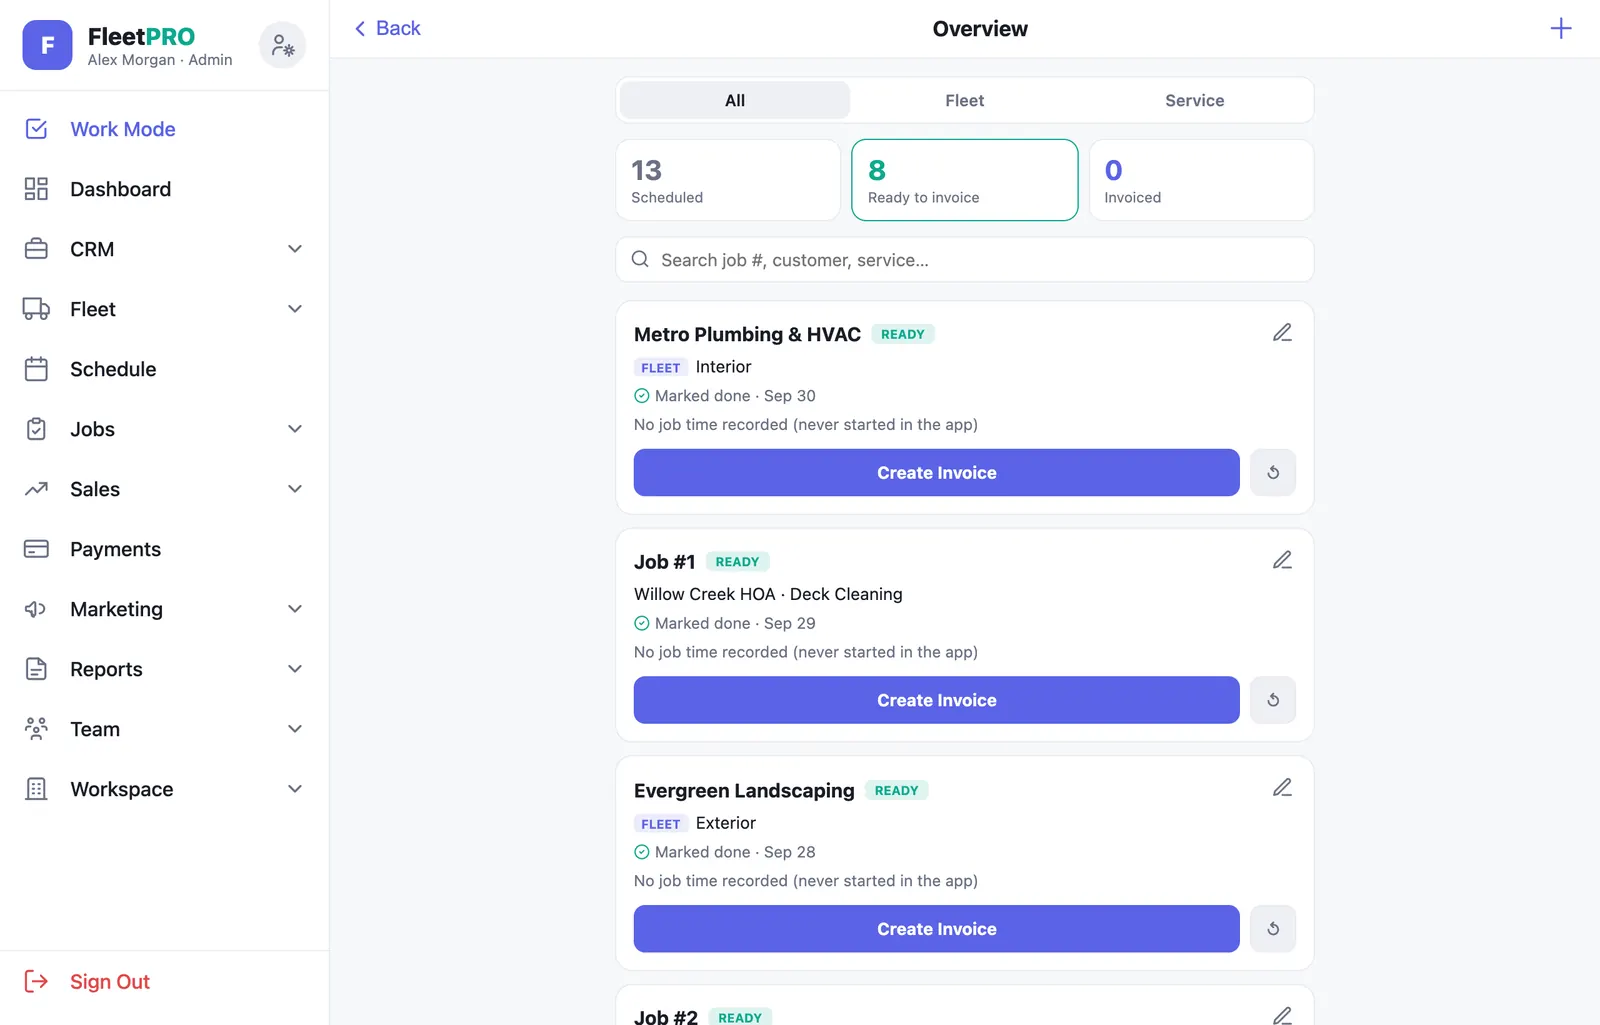Switch to the Service tab
Screen dimensions: 1600x1025
click(x=1194, y=100)
